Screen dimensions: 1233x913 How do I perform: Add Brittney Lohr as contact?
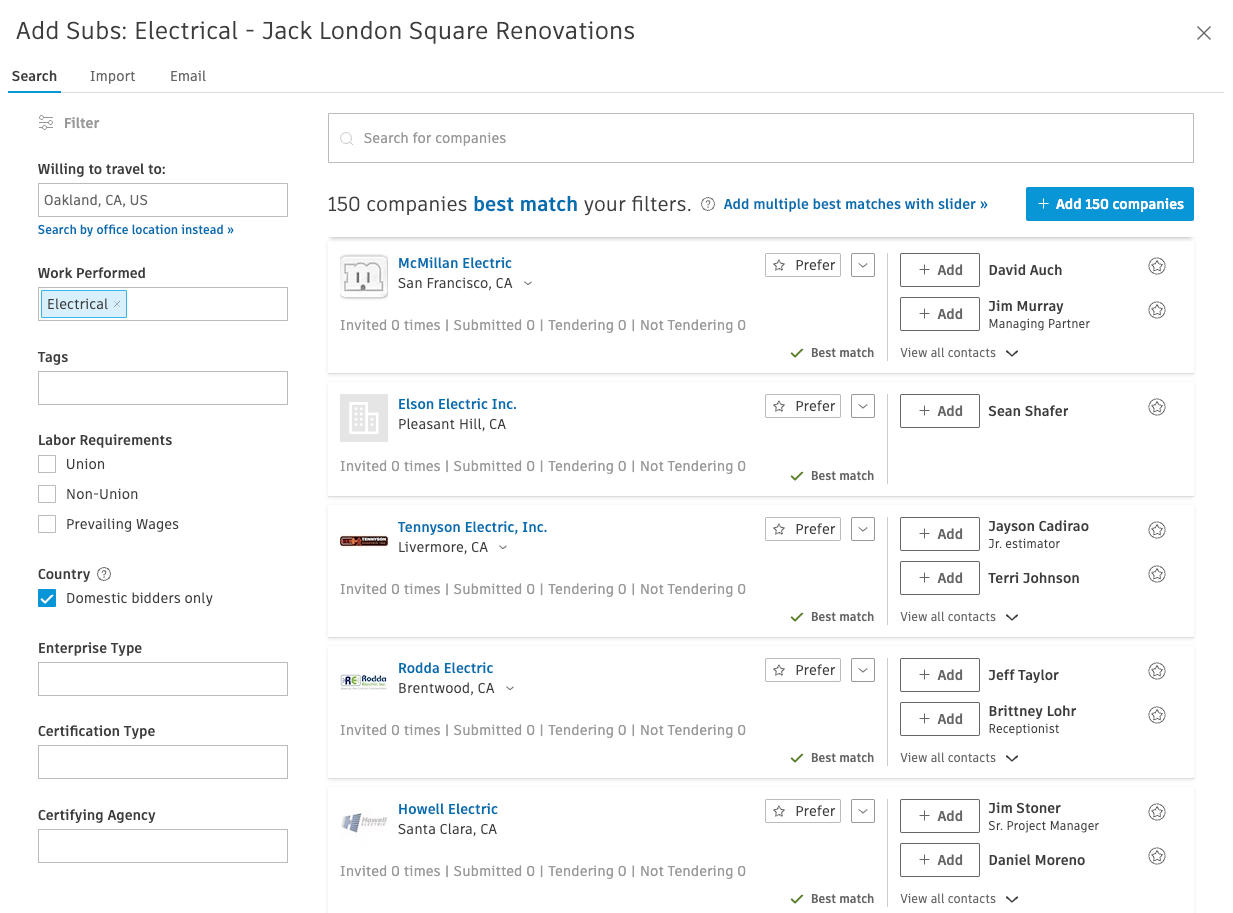point(940,719)
